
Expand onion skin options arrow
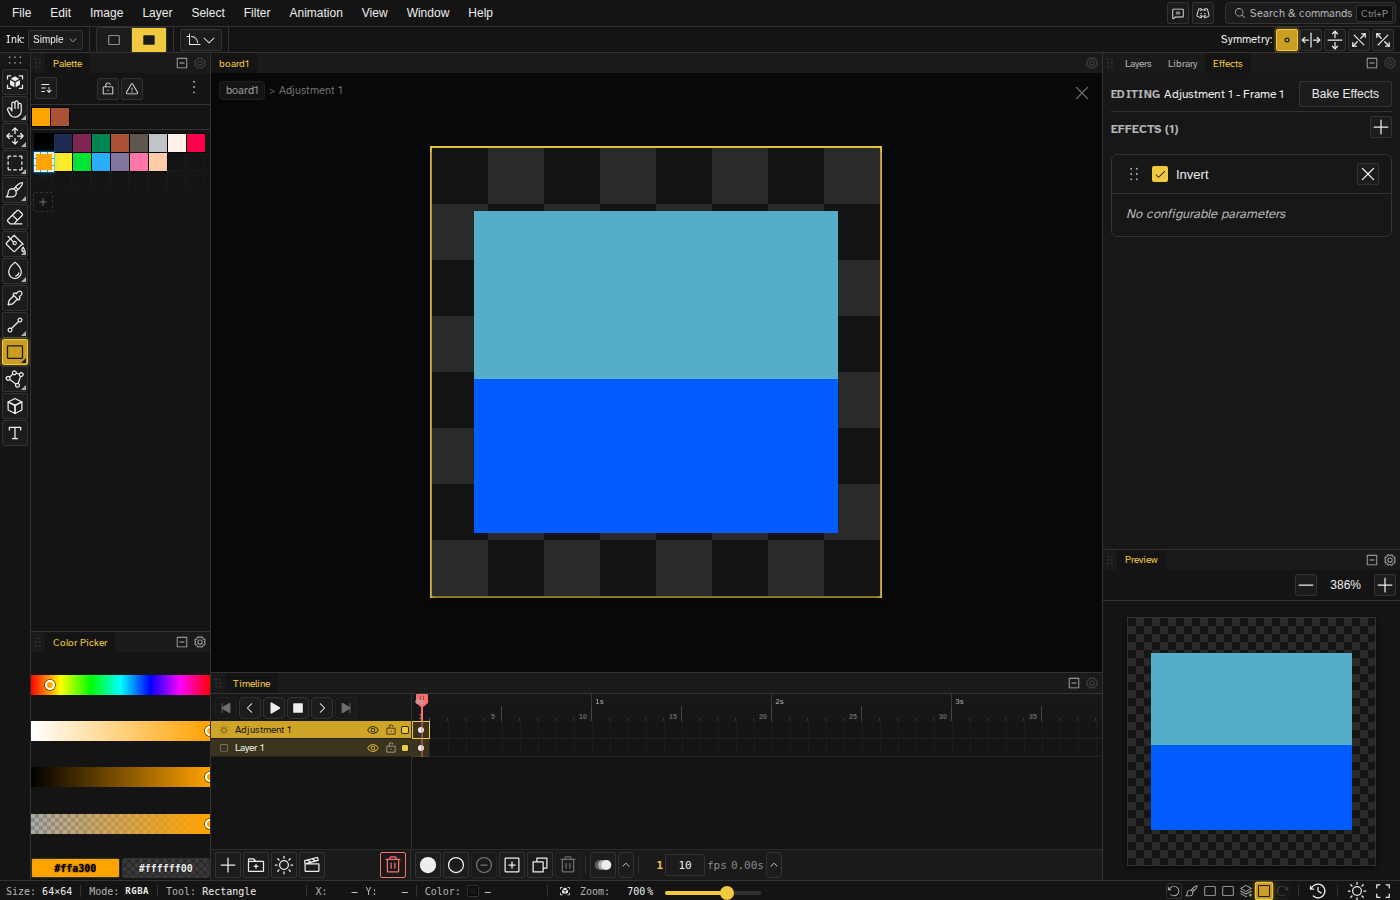pos(626,865)
